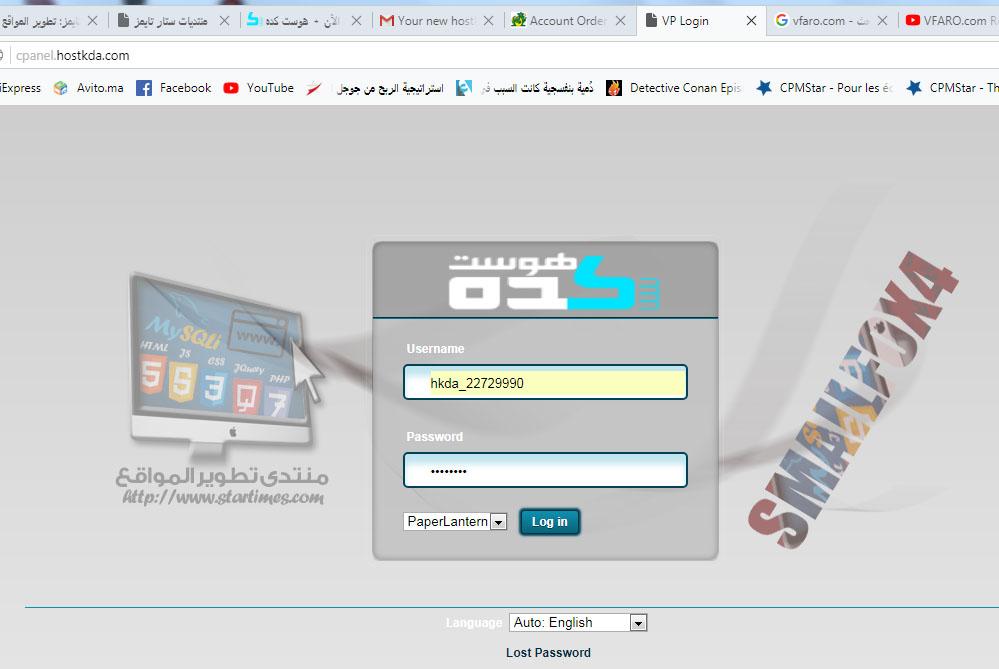
Task: Switch to the Your new host Gmail tab
Action: [x=436, y=20]
